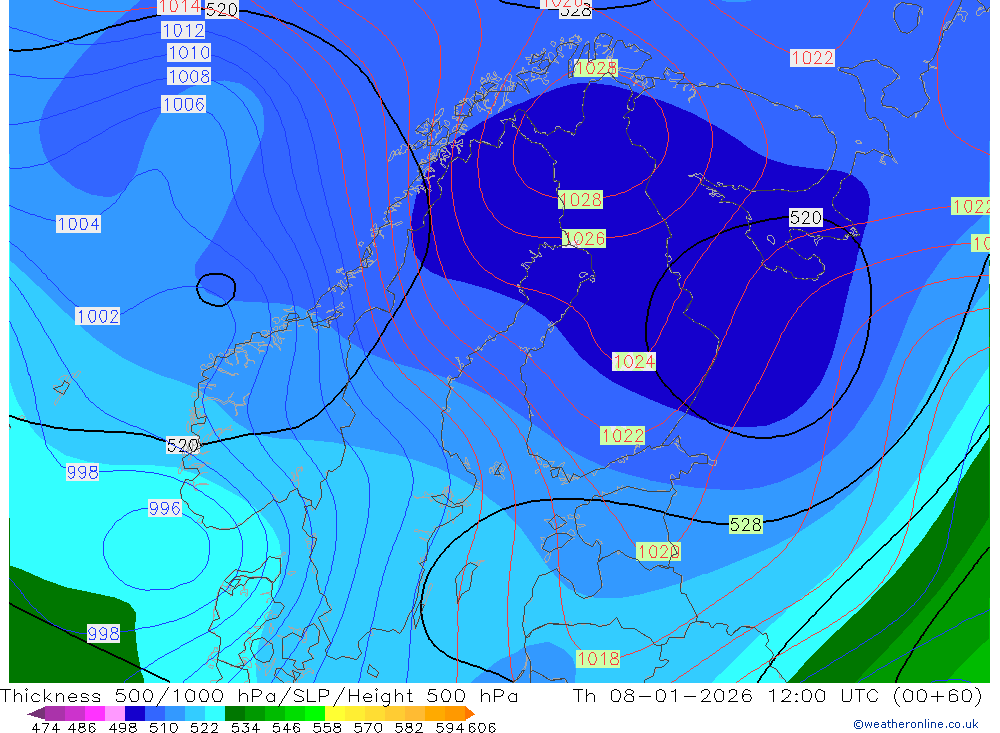Click the 486 legend value

[81, 727]
